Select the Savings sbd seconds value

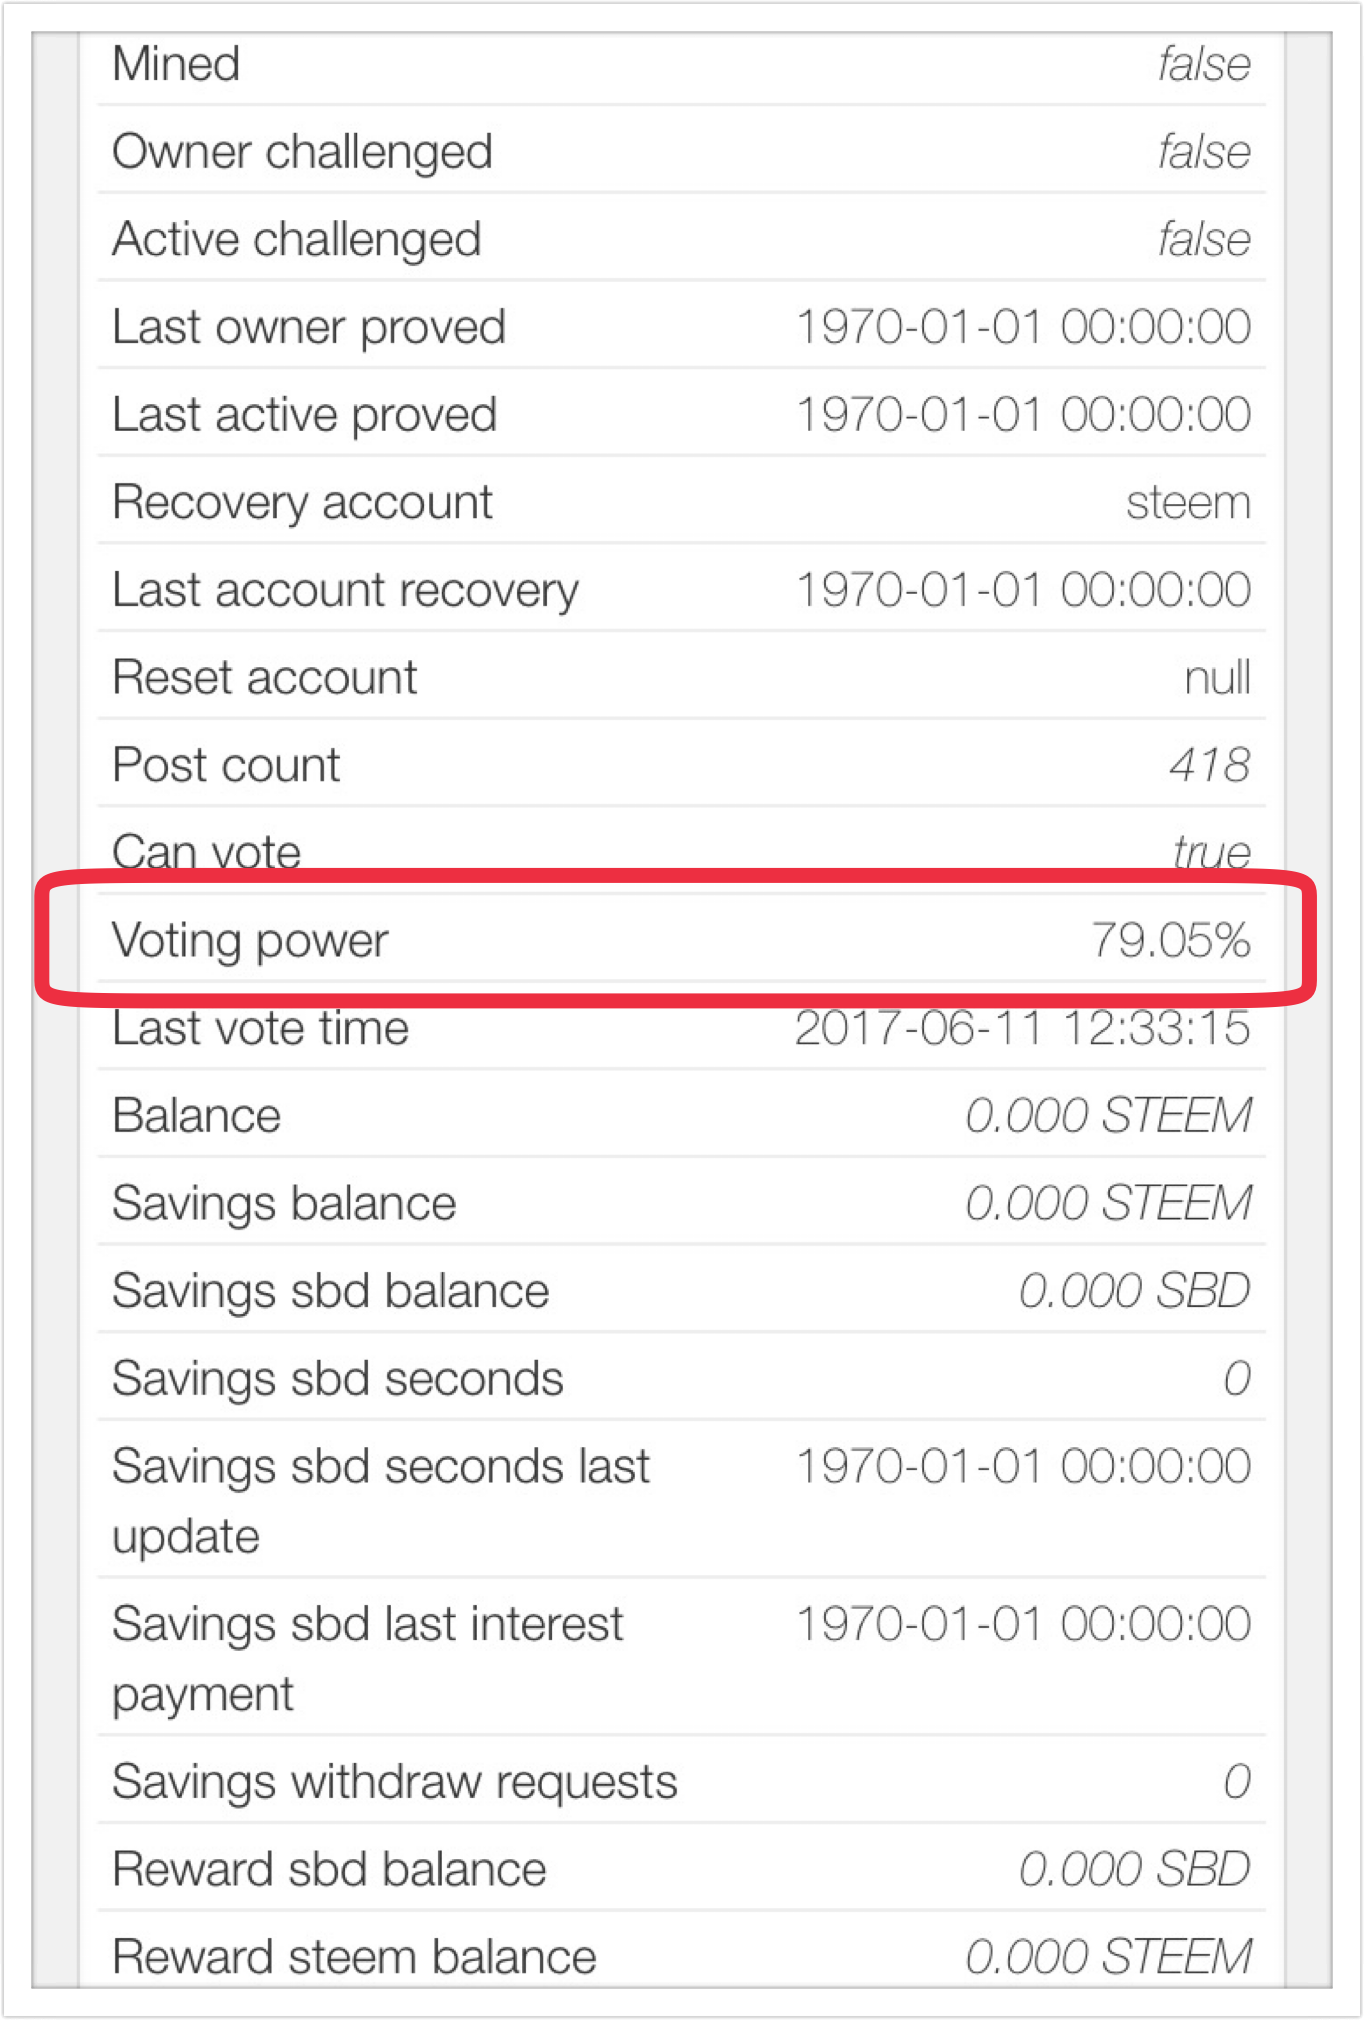tap(1237, 1378)
